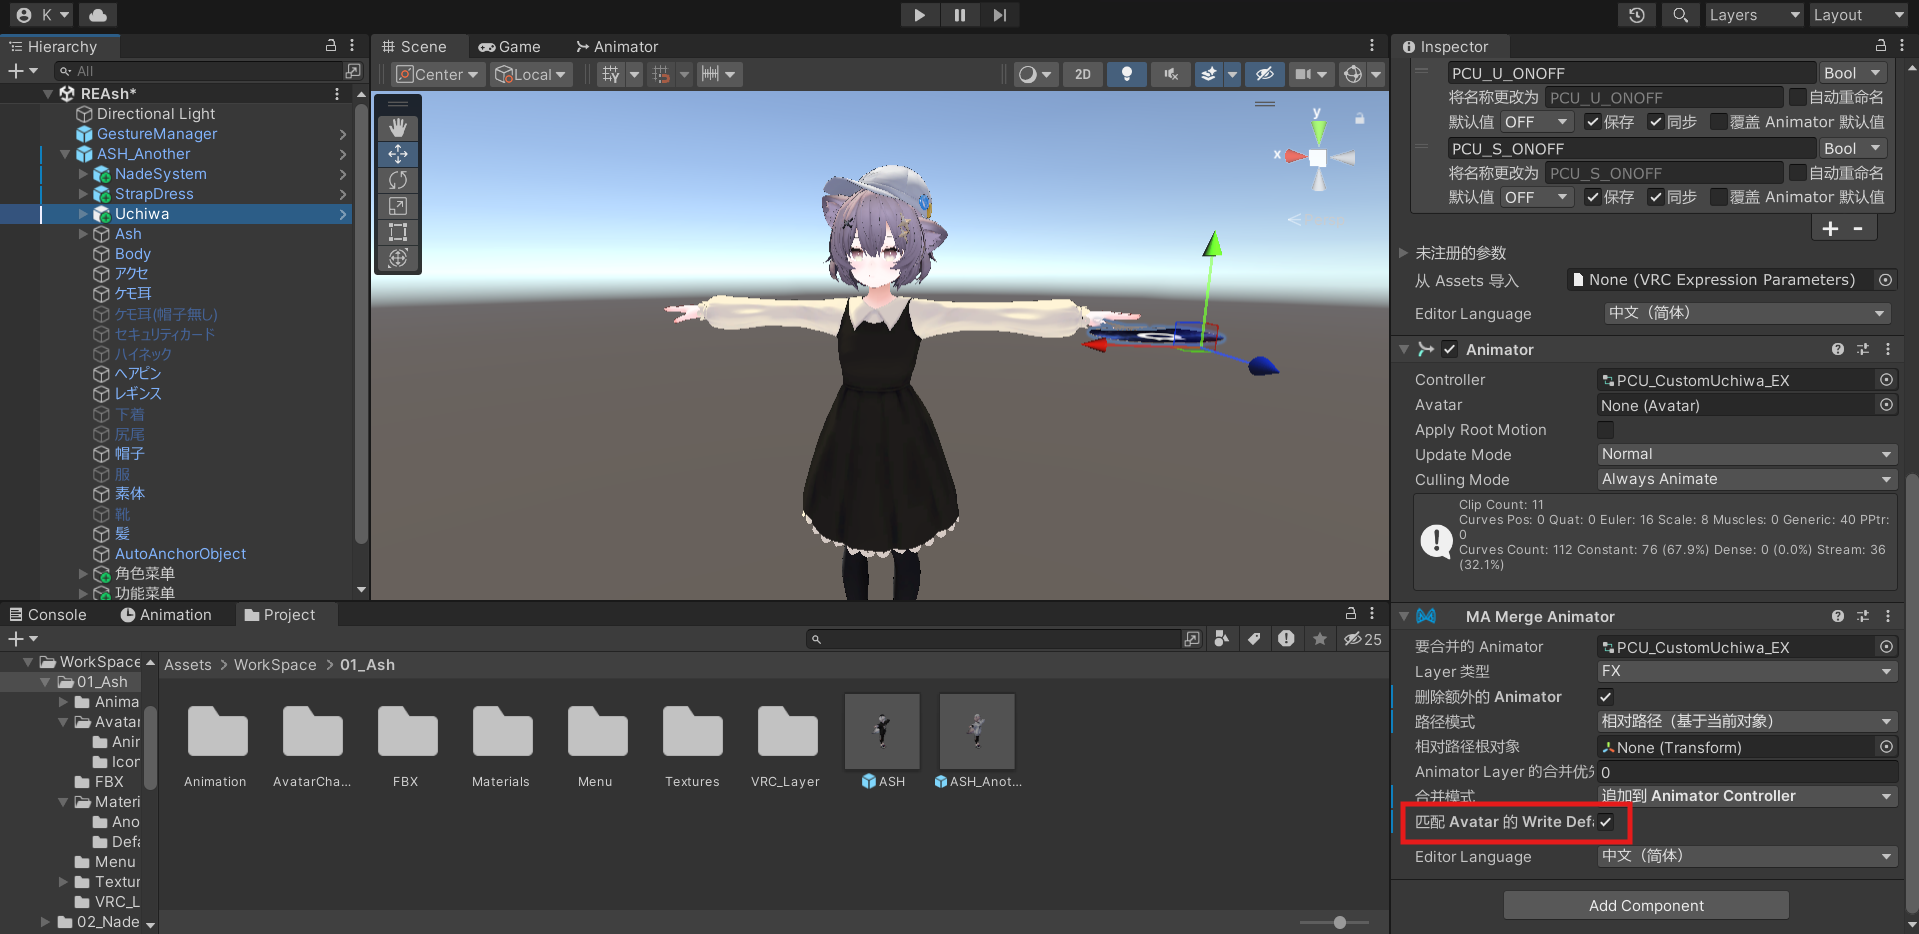
Task: Add a new parameter with the plus button
Action: [x=1830, y=228]
